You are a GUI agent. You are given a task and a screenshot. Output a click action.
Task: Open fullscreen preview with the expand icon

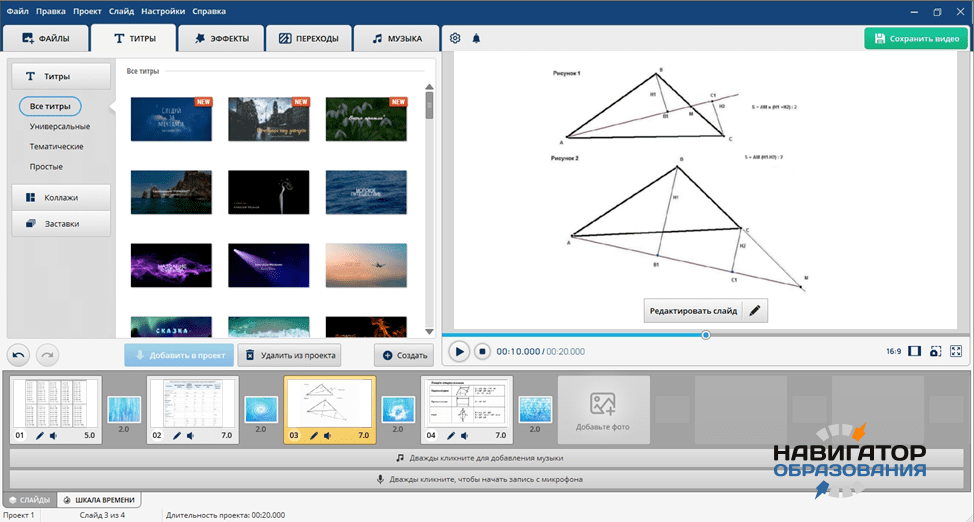click(956, 351)
